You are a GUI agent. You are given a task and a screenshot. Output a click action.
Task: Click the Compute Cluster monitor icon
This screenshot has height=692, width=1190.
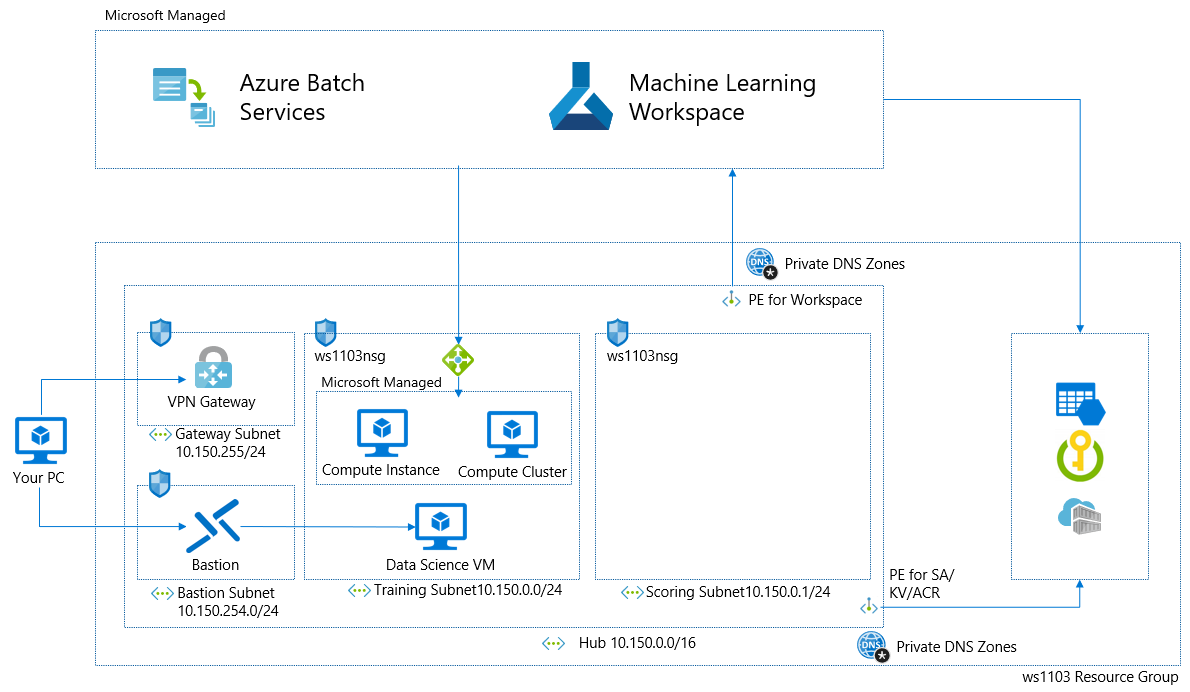(x=512, y=435)
